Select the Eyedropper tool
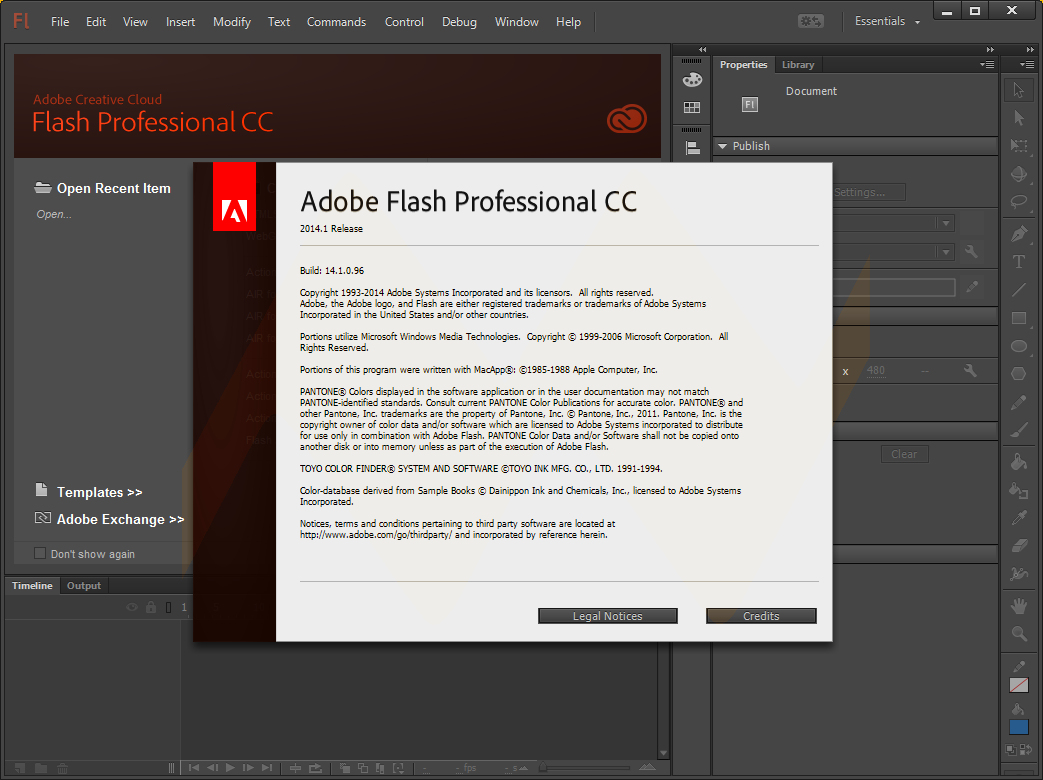Image resolution: width=1043 pixels, height=780 pixels. (x=1018, y=517)
